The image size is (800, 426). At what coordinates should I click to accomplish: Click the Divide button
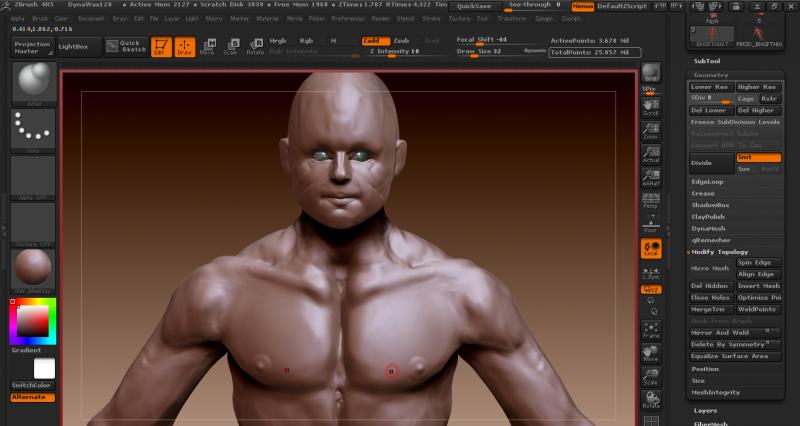(712, 163)
